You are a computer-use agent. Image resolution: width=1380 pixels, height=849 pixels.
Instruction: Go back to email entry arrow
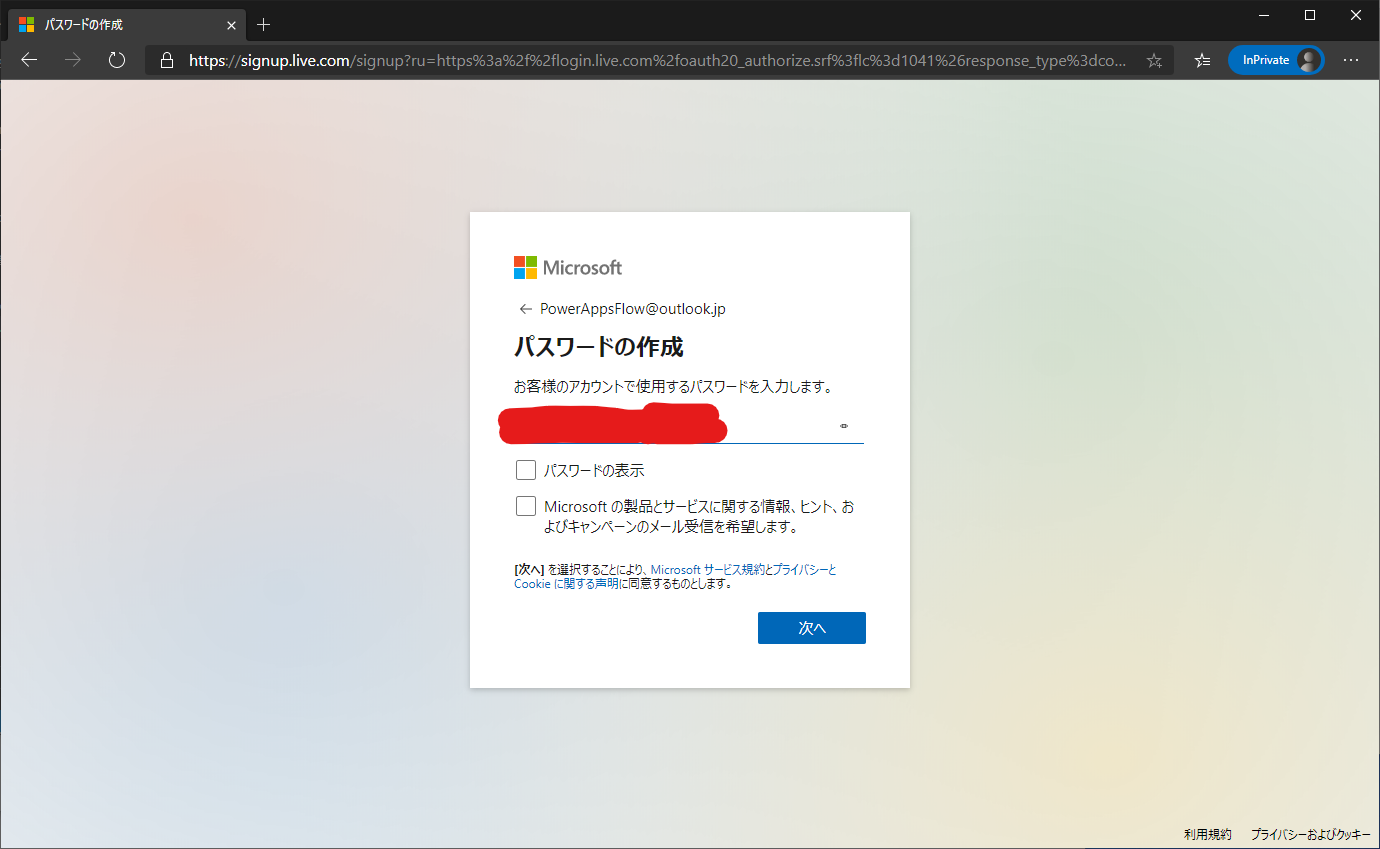coord(525,309)
